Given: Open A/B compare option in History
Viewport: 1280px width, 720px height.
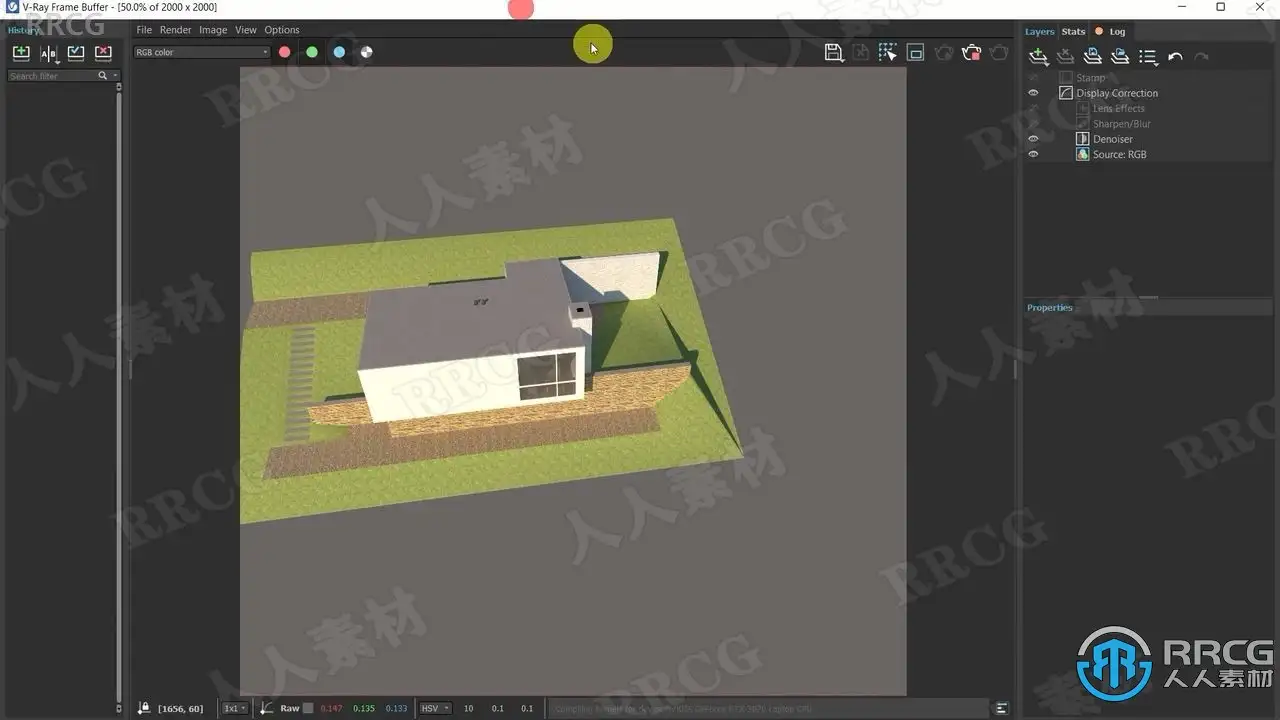Looking at the screenshot, I should tap(48, 53).
